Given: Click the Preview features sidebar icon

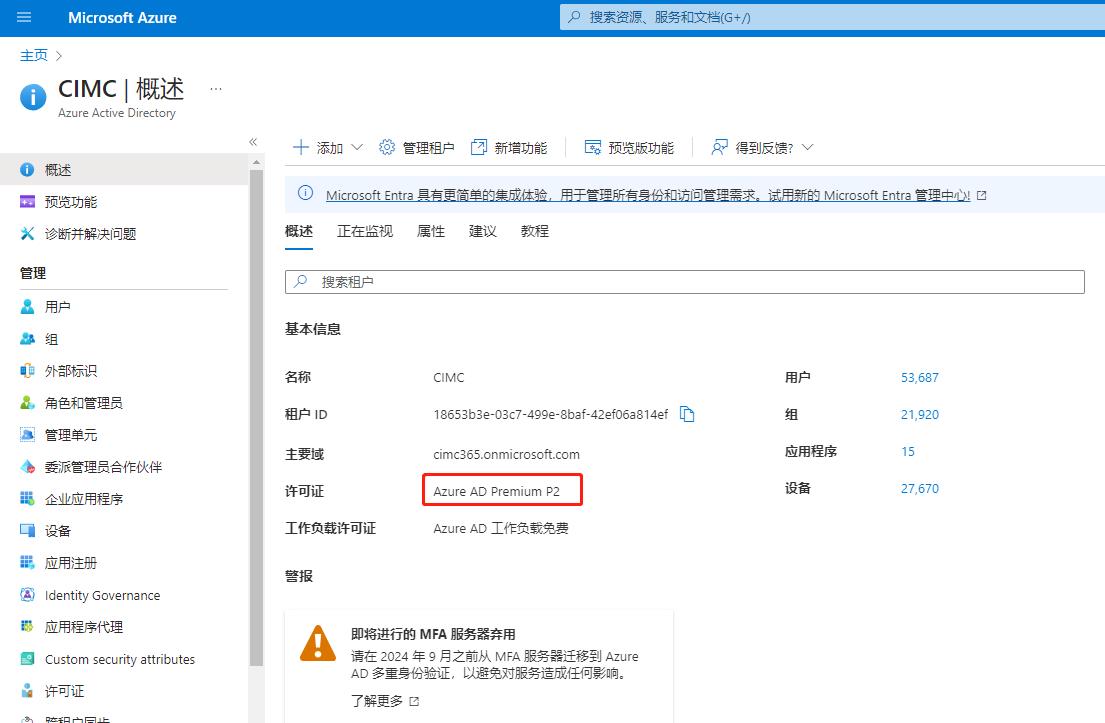Looking at the screenshot, I should pyautogui.click(x=27, y=202).
